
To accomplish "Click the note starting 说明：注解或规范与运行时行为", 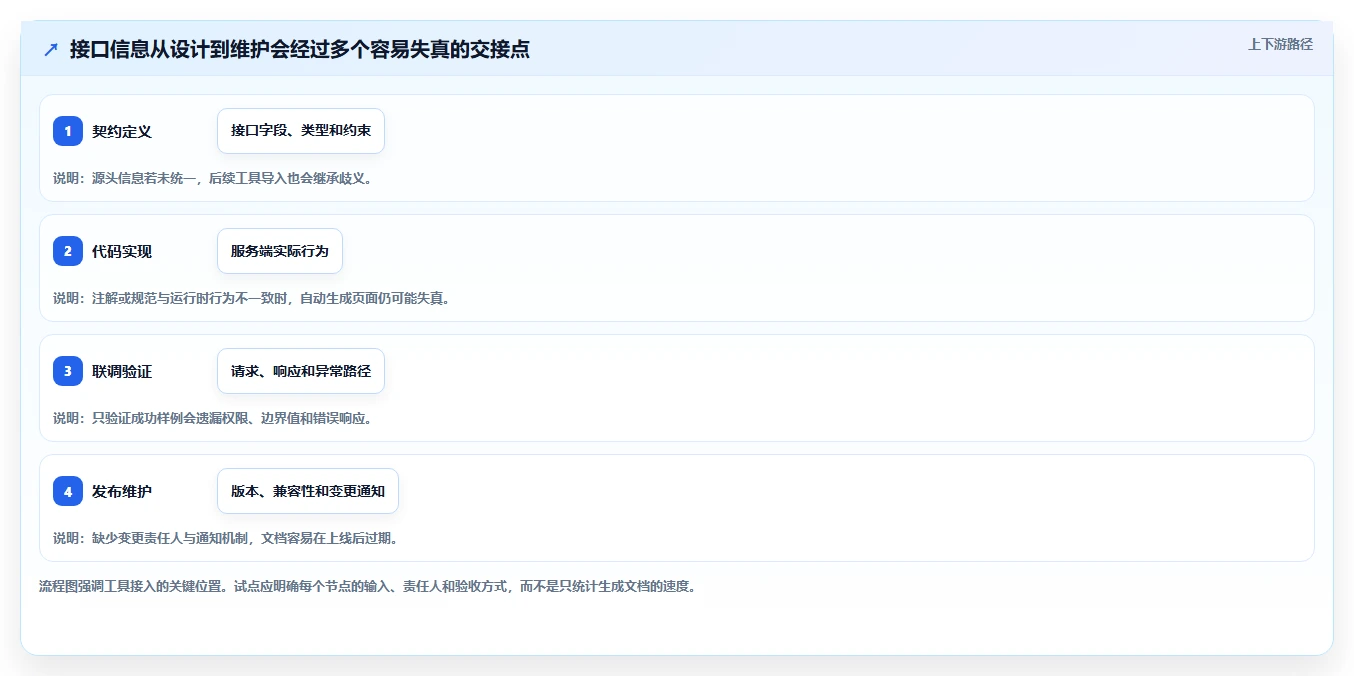I will click(251, 298).
